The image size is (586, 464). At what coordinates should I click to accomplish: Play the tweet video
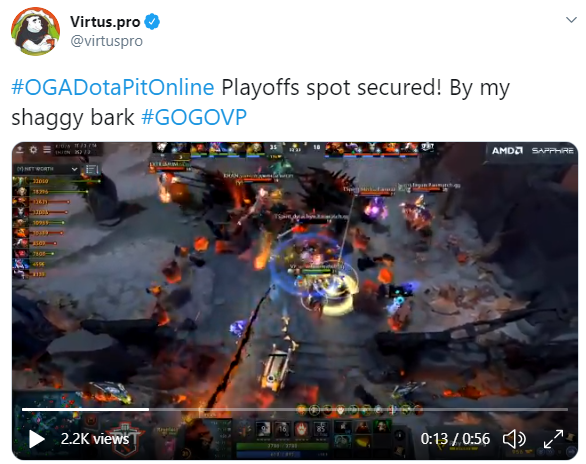(x=37, y=439)
